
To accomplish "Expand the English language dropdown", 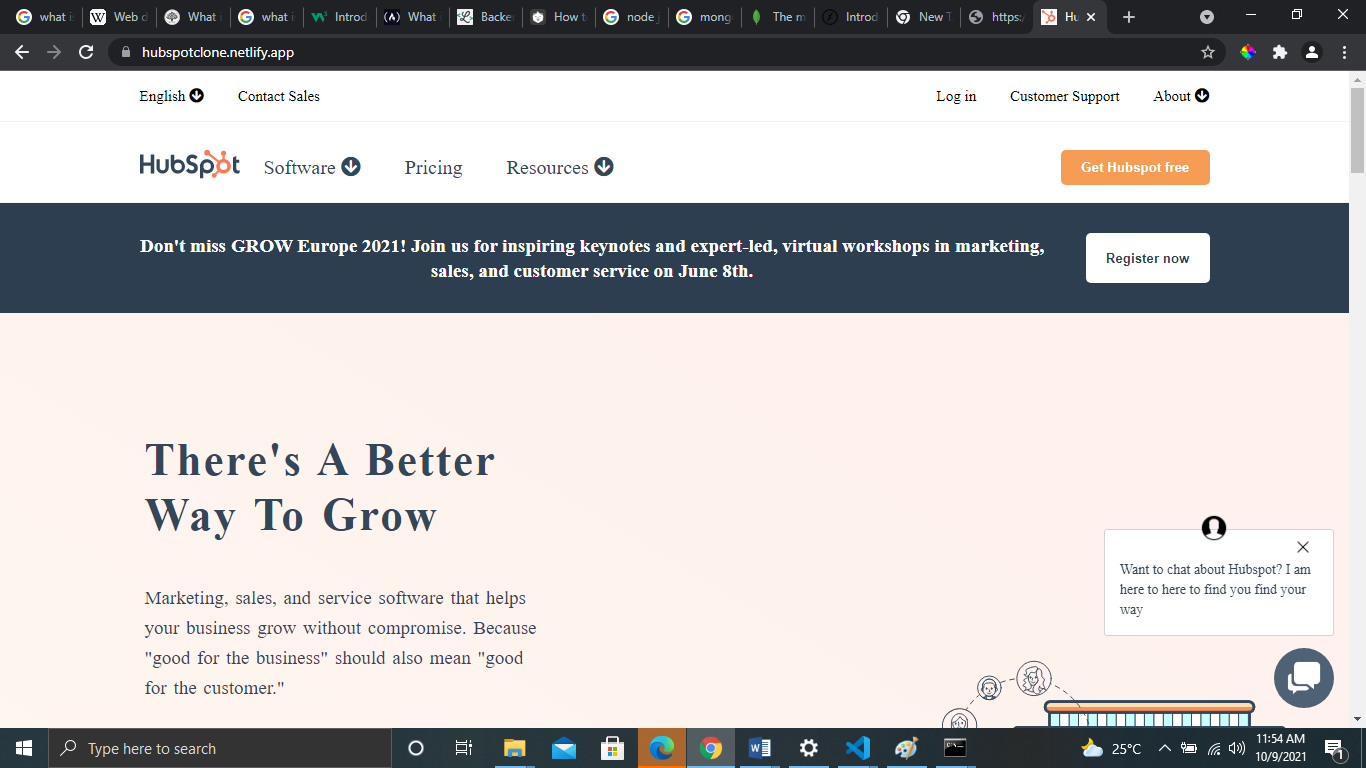I will pyautogui.click(x=171, y=96).
